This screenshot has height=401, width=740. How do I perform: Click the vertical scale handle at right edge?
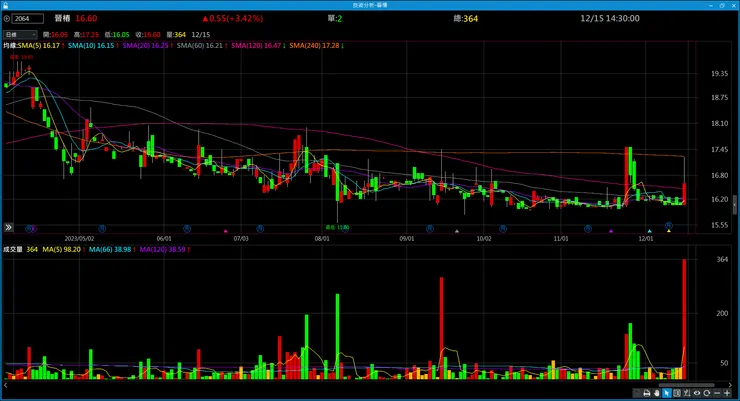pos(735,205)
